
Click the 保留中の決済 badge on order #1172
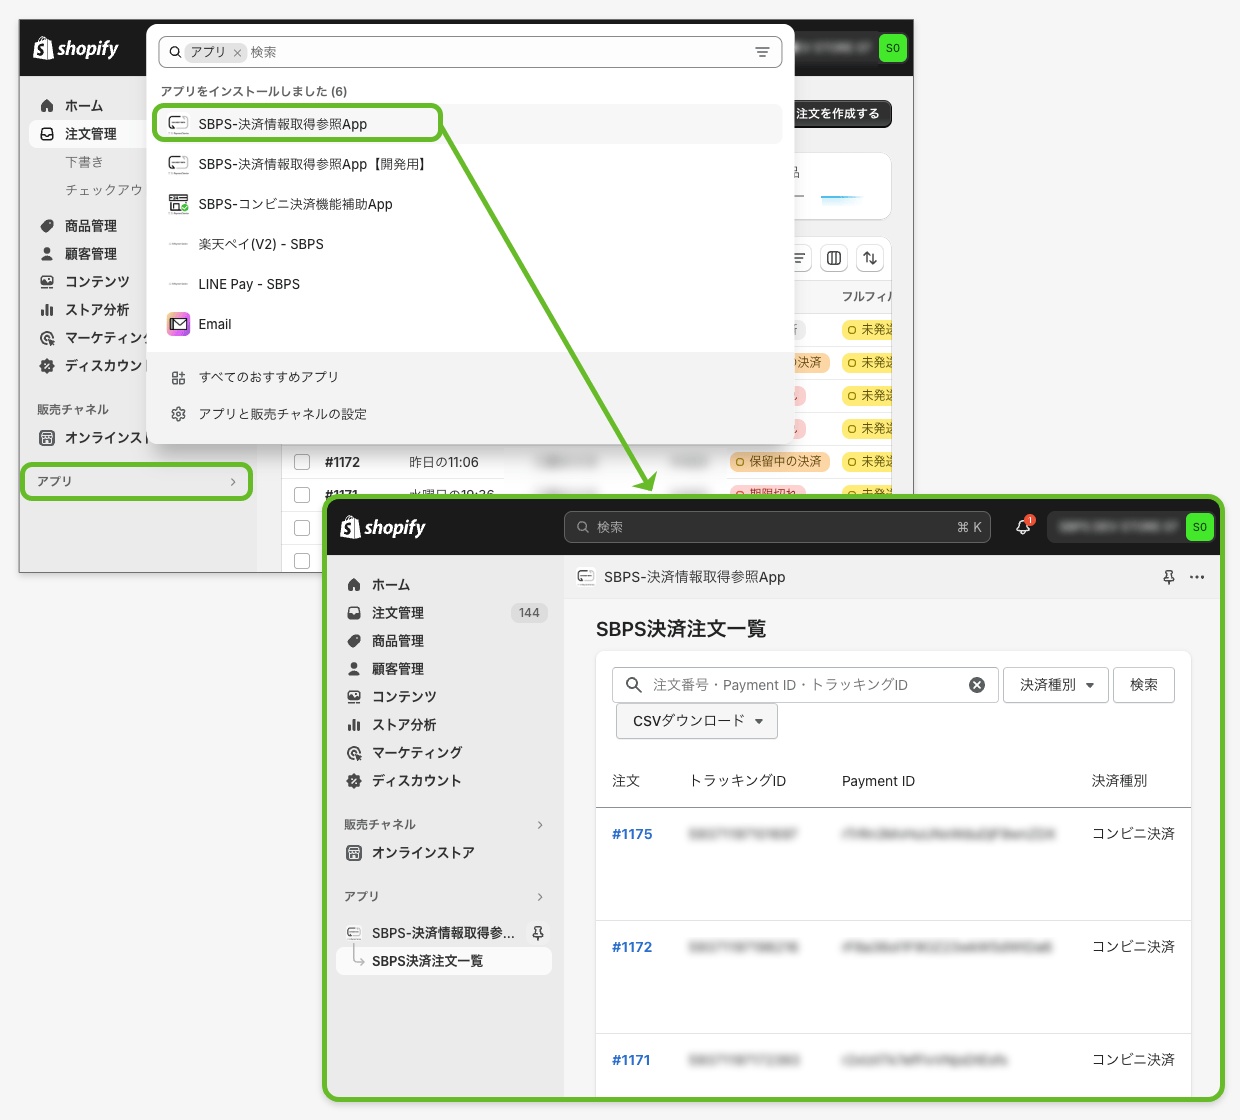(780, 462)
